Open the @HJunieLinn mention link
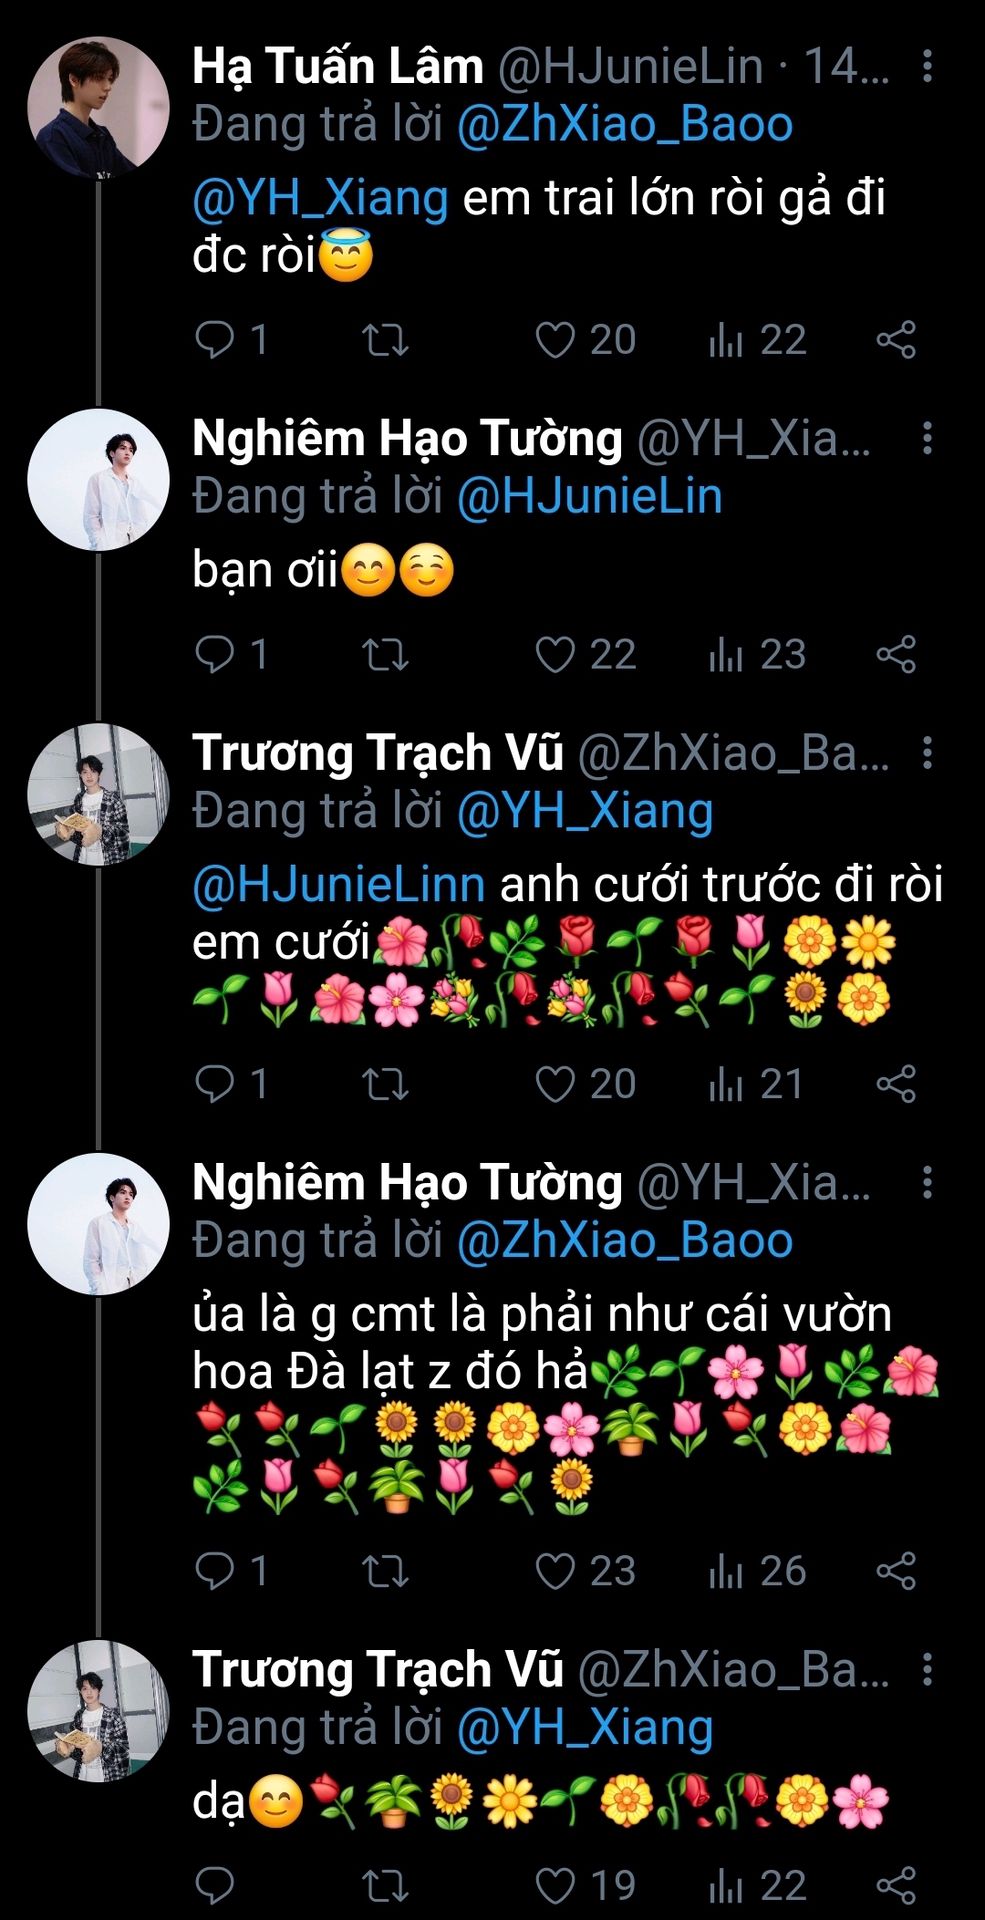The height and width of the screenshot is (1920, 985). [x=338, y=885]
